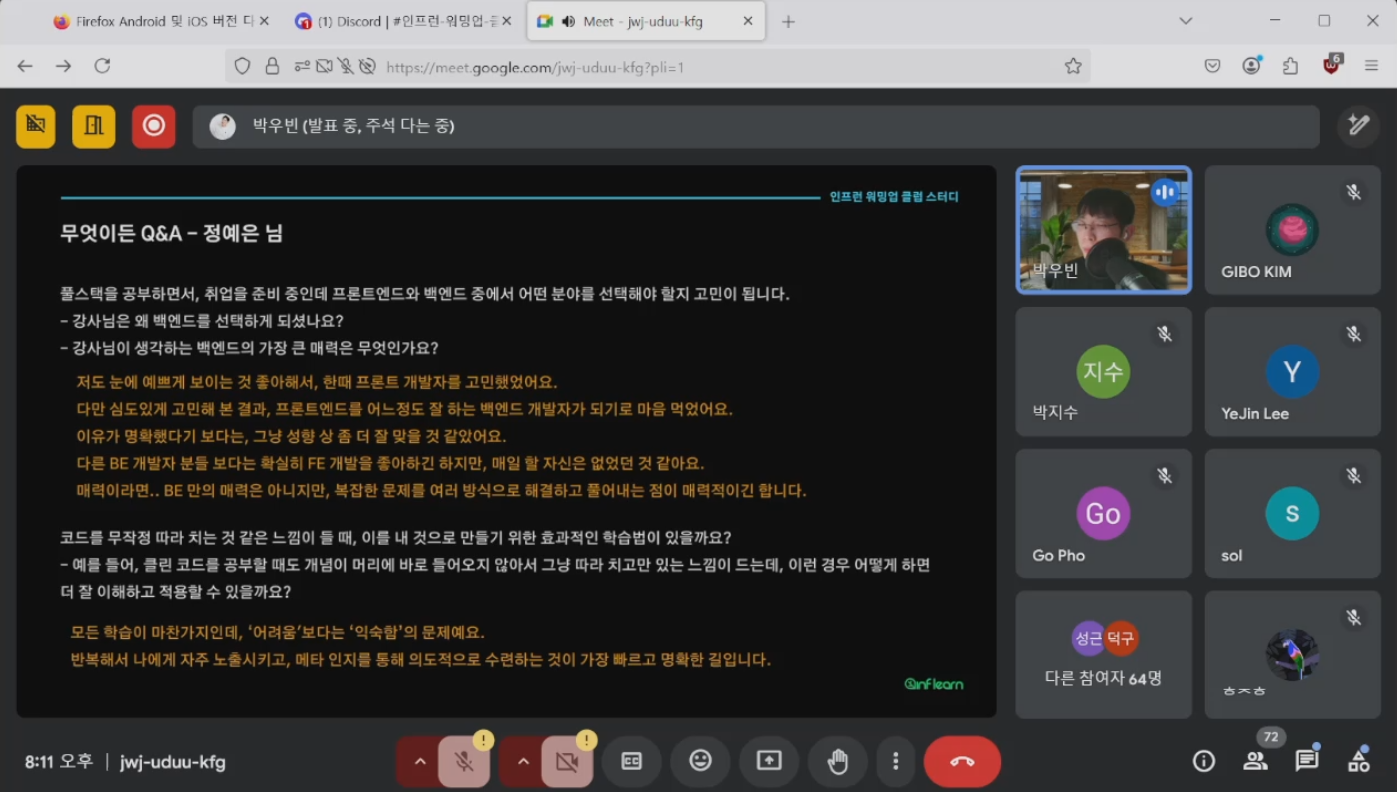Open the uBlock Origin extension icon
The width and height of the screenshot is (1397, 792).
[1332, 66]
